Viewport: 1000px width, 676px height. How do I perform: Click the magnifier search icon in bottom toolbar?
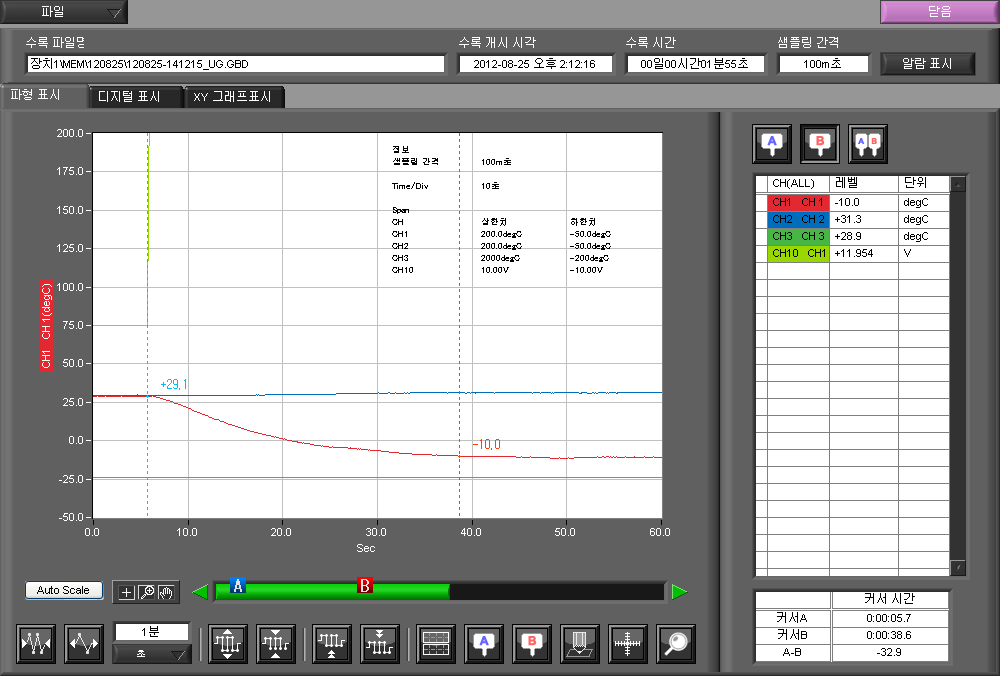[x=676, y=645]
